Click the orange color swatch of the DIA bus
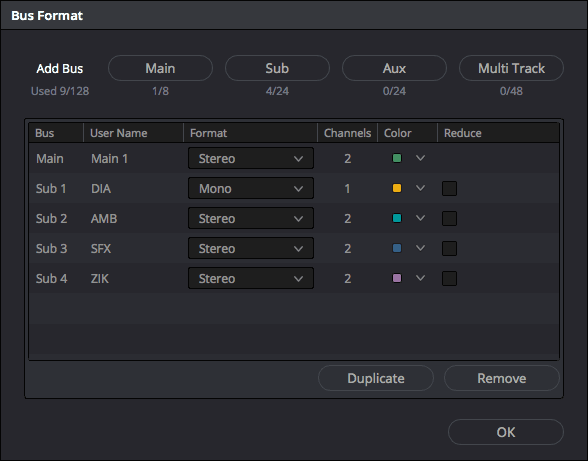 (397, 188)
